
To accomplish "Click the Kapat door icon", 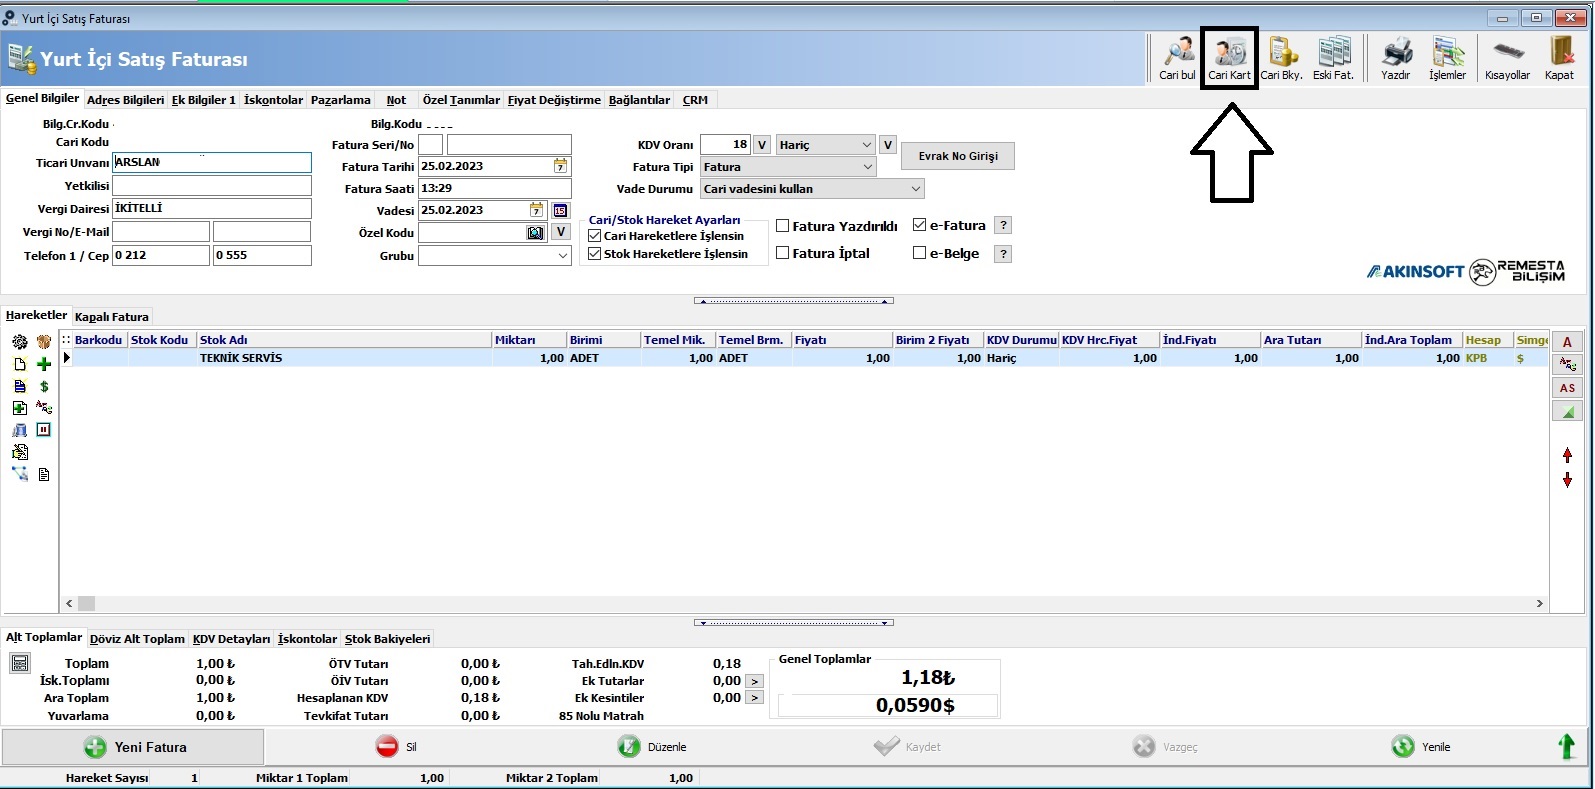I will (x=1559, y=59).
